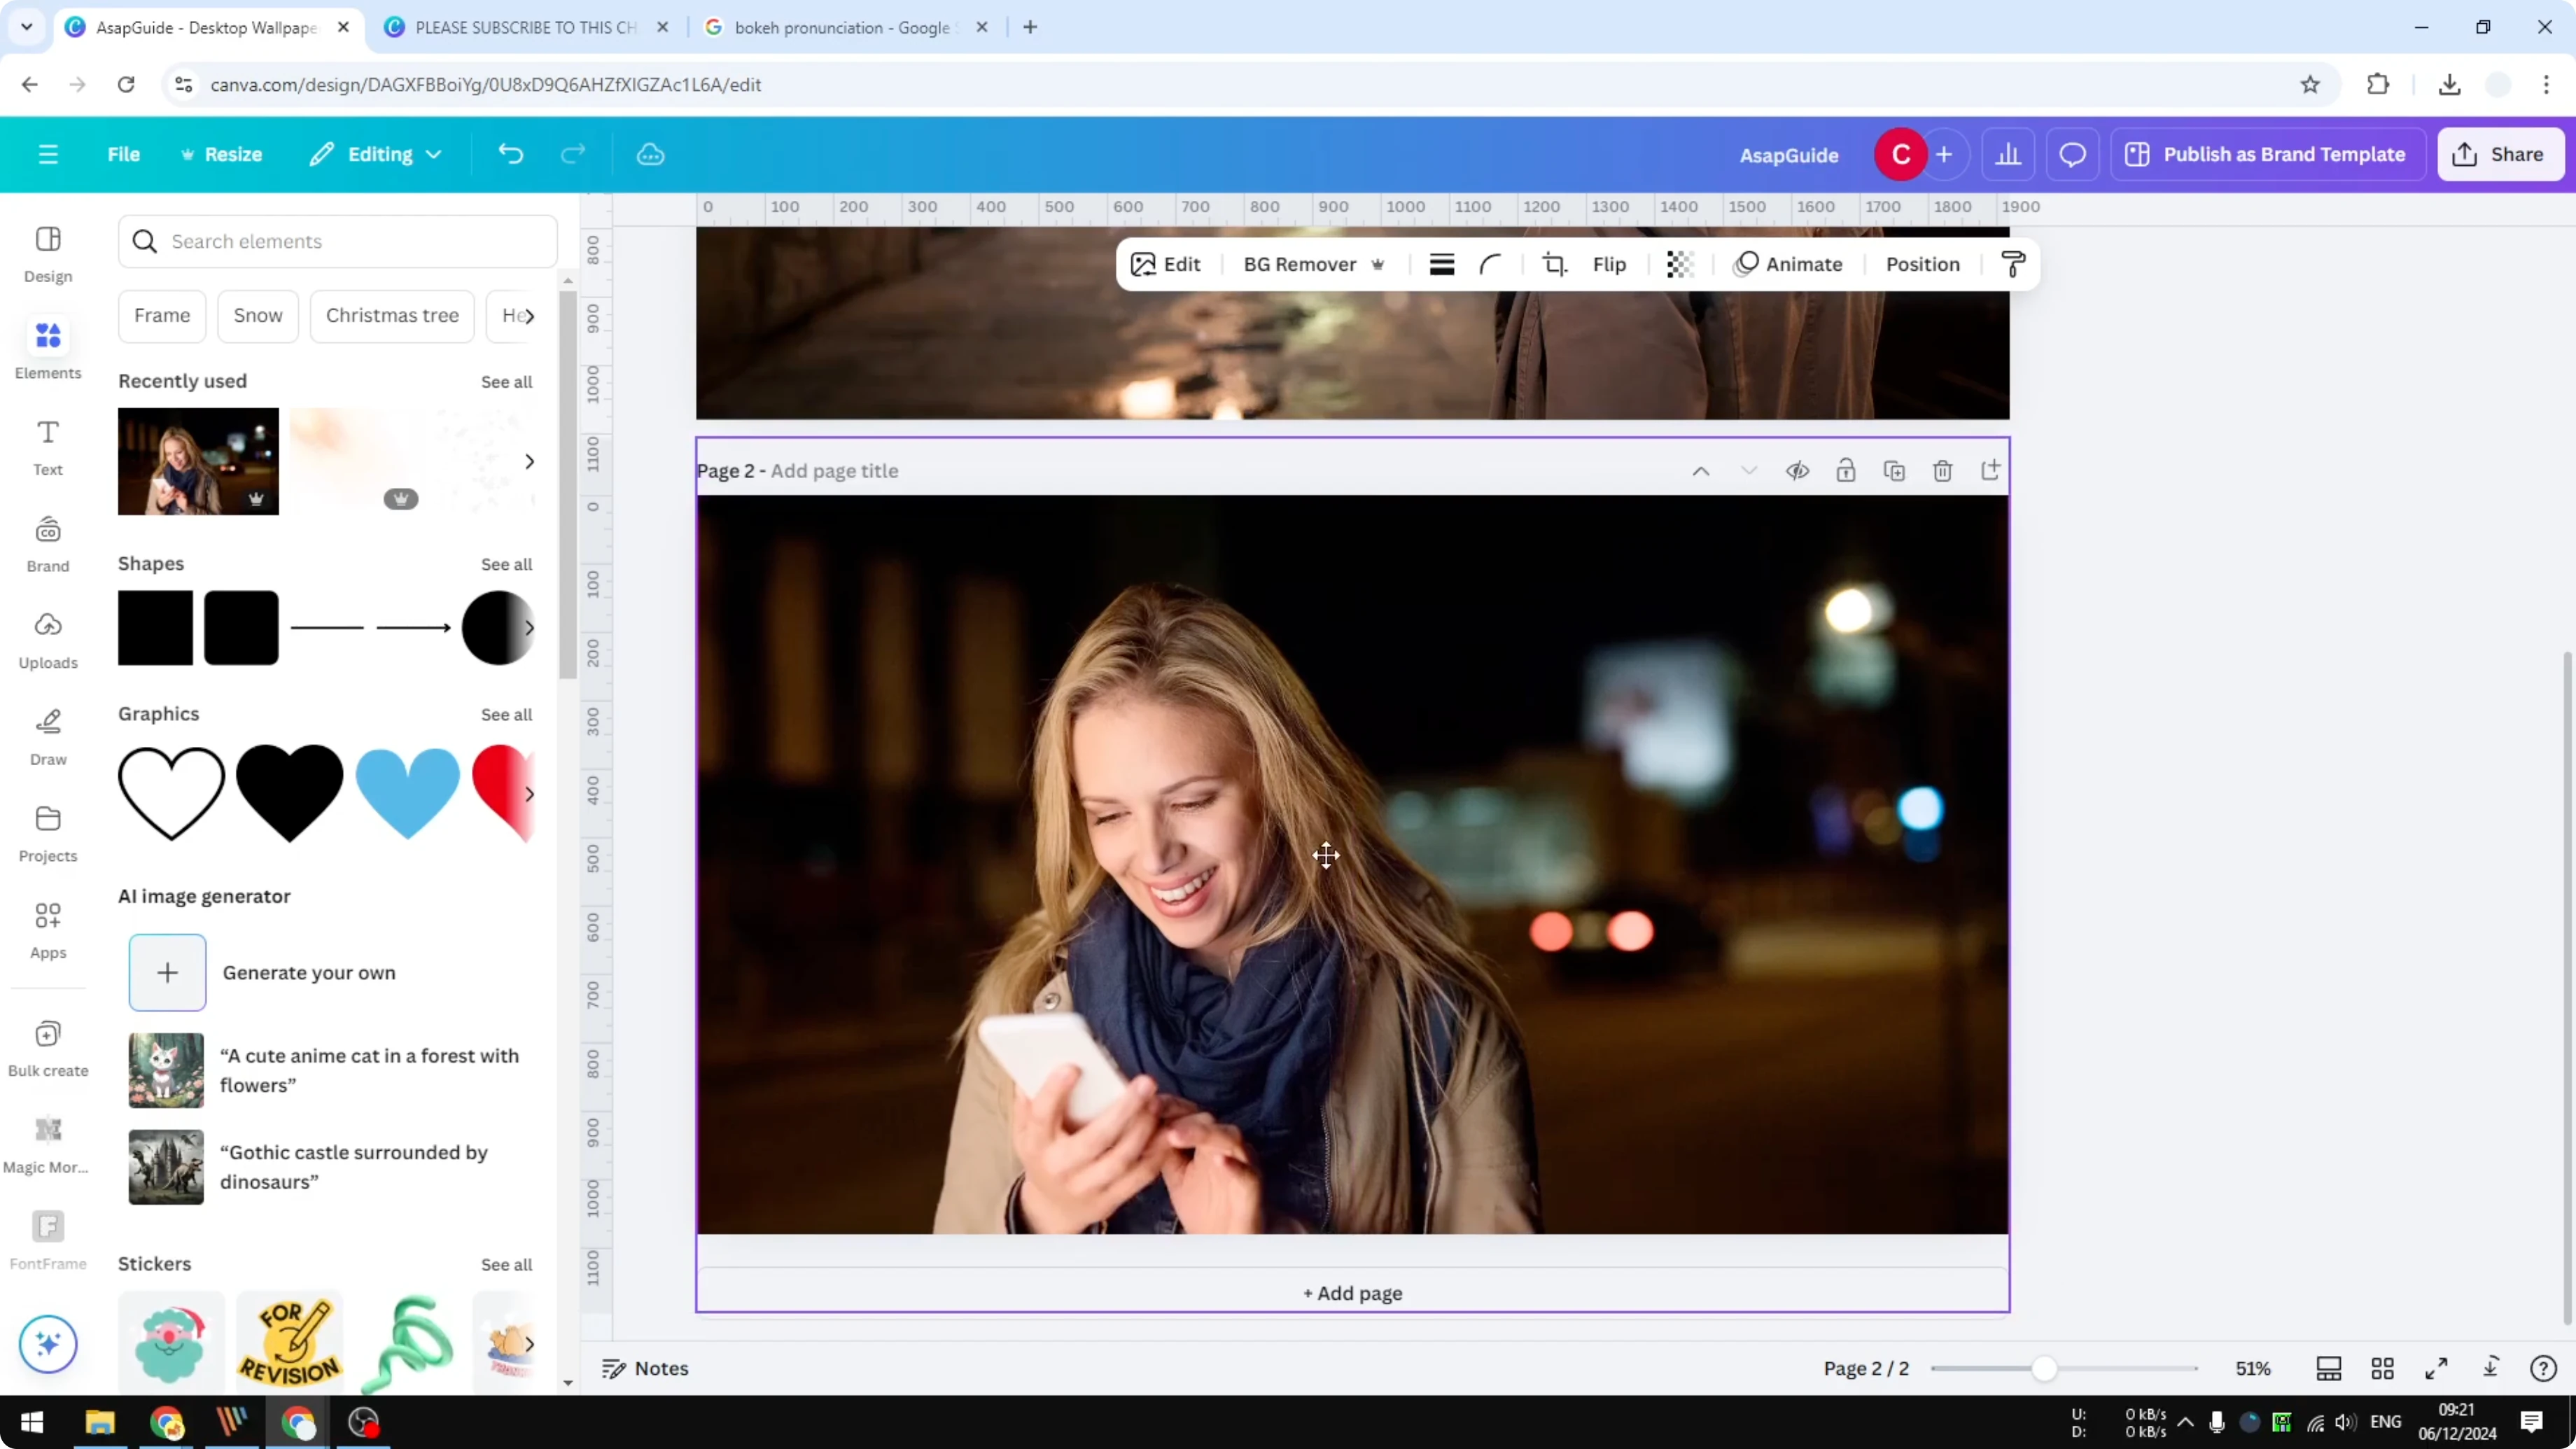This screenshot has width=2576, height=1449.
Task: Open the Editing mode dropdown
Action: 376,154
